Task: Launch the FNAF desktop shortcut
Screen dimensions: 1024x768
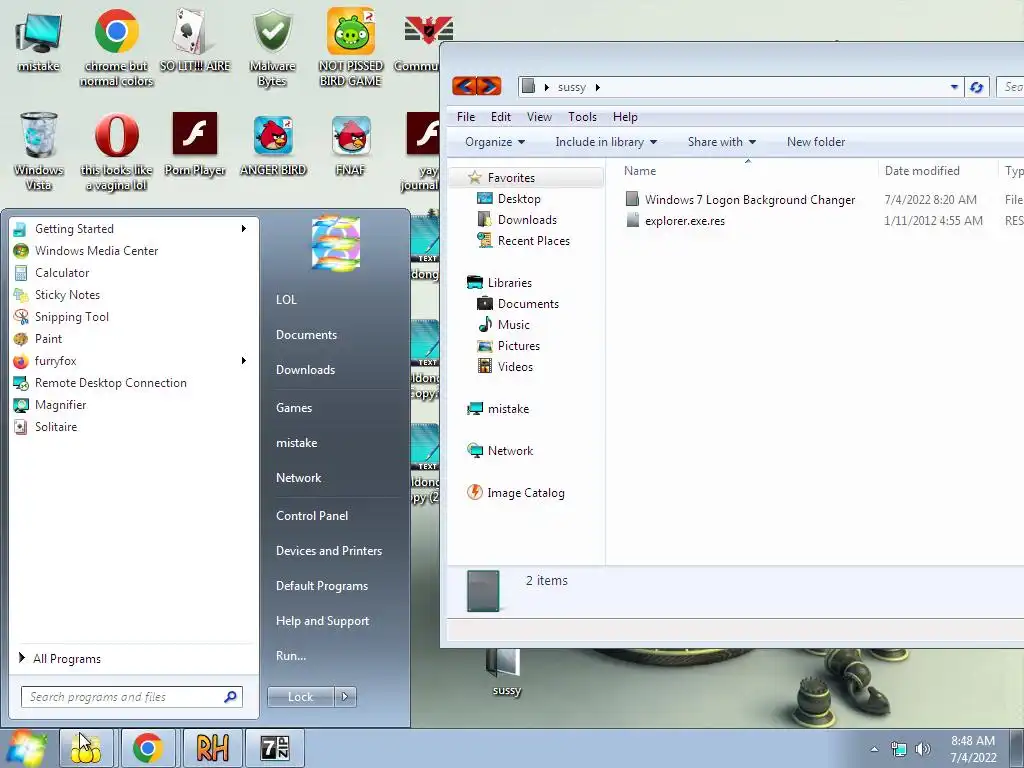Action: click(x=351, y=144)
